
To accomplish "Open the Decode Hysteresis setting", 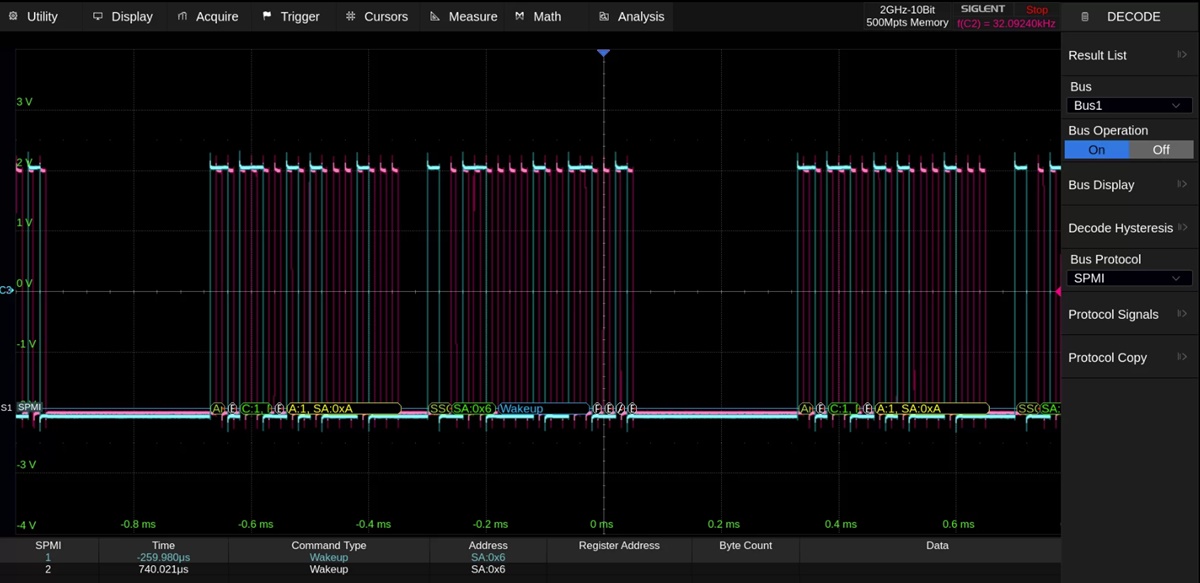I will 1129,228.
